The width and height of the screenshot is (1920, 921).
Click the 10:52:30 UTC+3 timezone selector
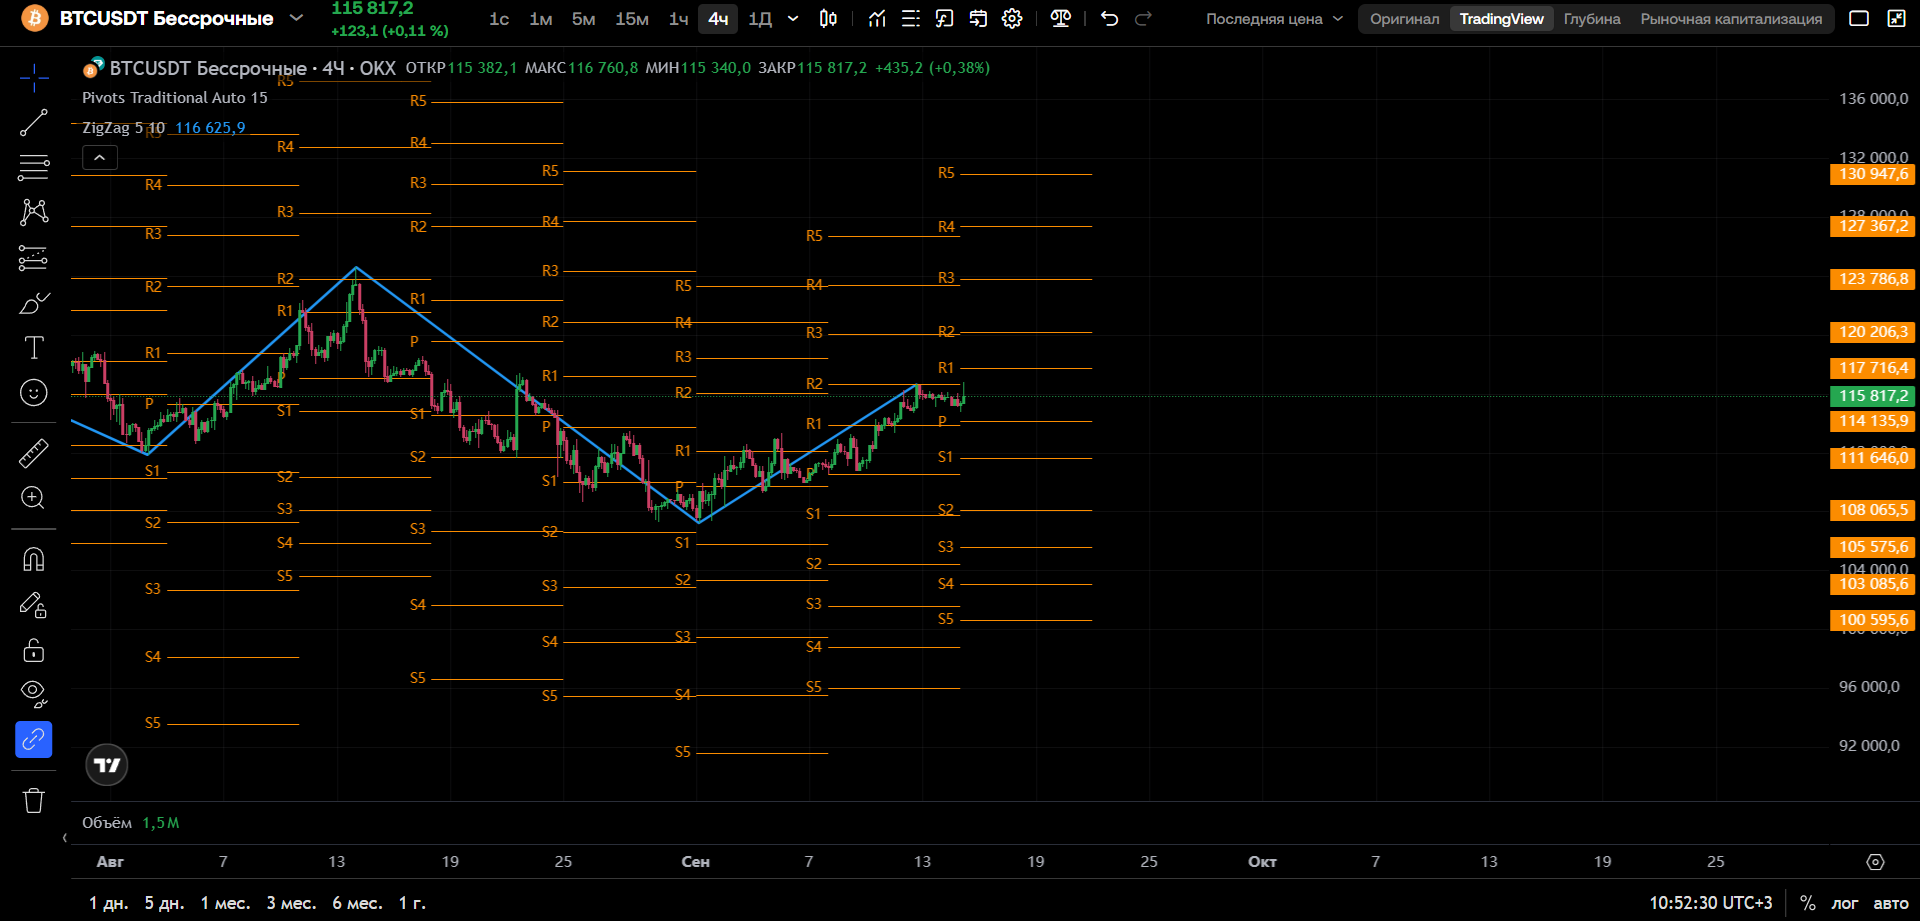tap(1710, 903)
